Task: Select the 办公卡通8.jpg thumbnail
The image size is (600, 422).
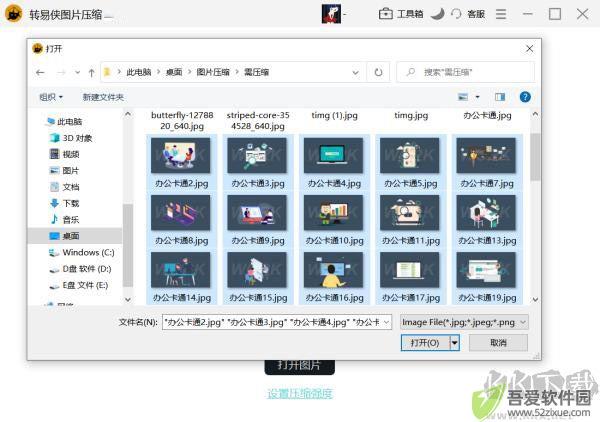Action: click(181, 212)
